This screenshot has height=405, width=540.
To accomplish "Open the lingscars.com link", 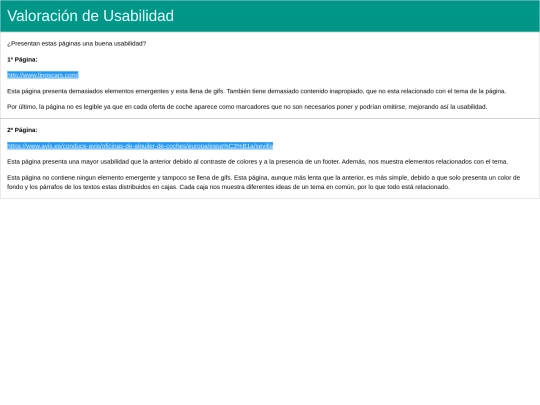I will [43, 75].
